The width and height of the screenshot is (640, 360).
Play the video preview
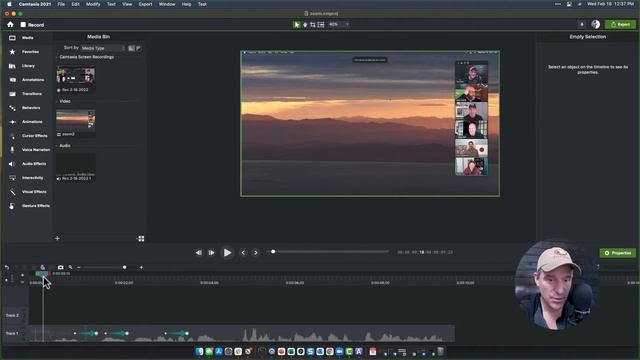(x=227, y=253)
